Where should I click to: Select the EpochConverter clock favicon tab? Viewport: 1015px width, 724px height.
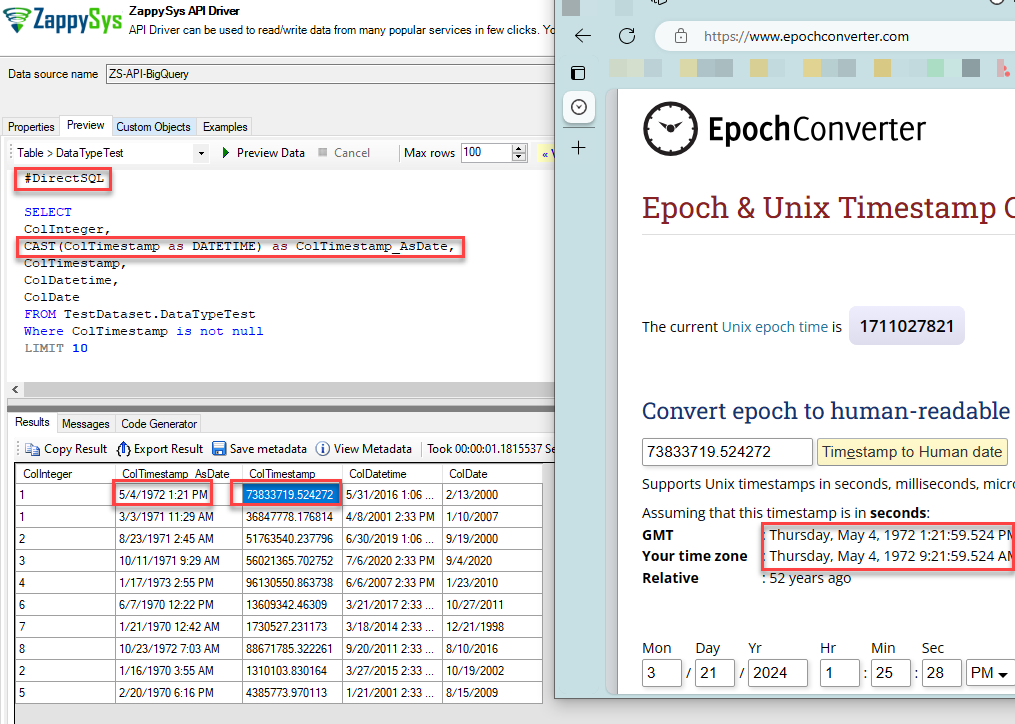pyautogui.click(x=579, y=108)
